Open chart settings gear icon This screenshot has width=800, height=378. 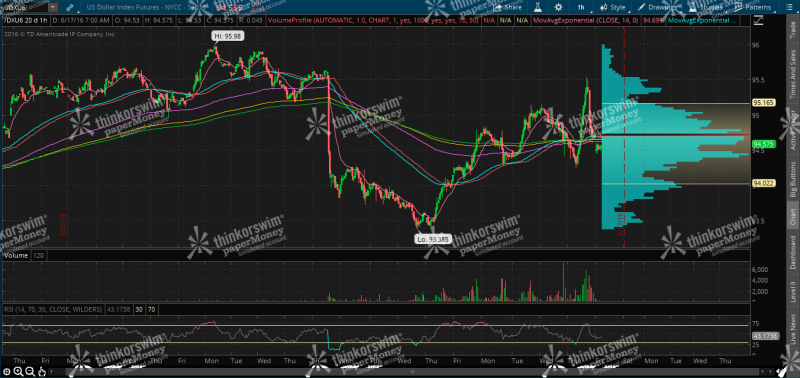point(559,7)
